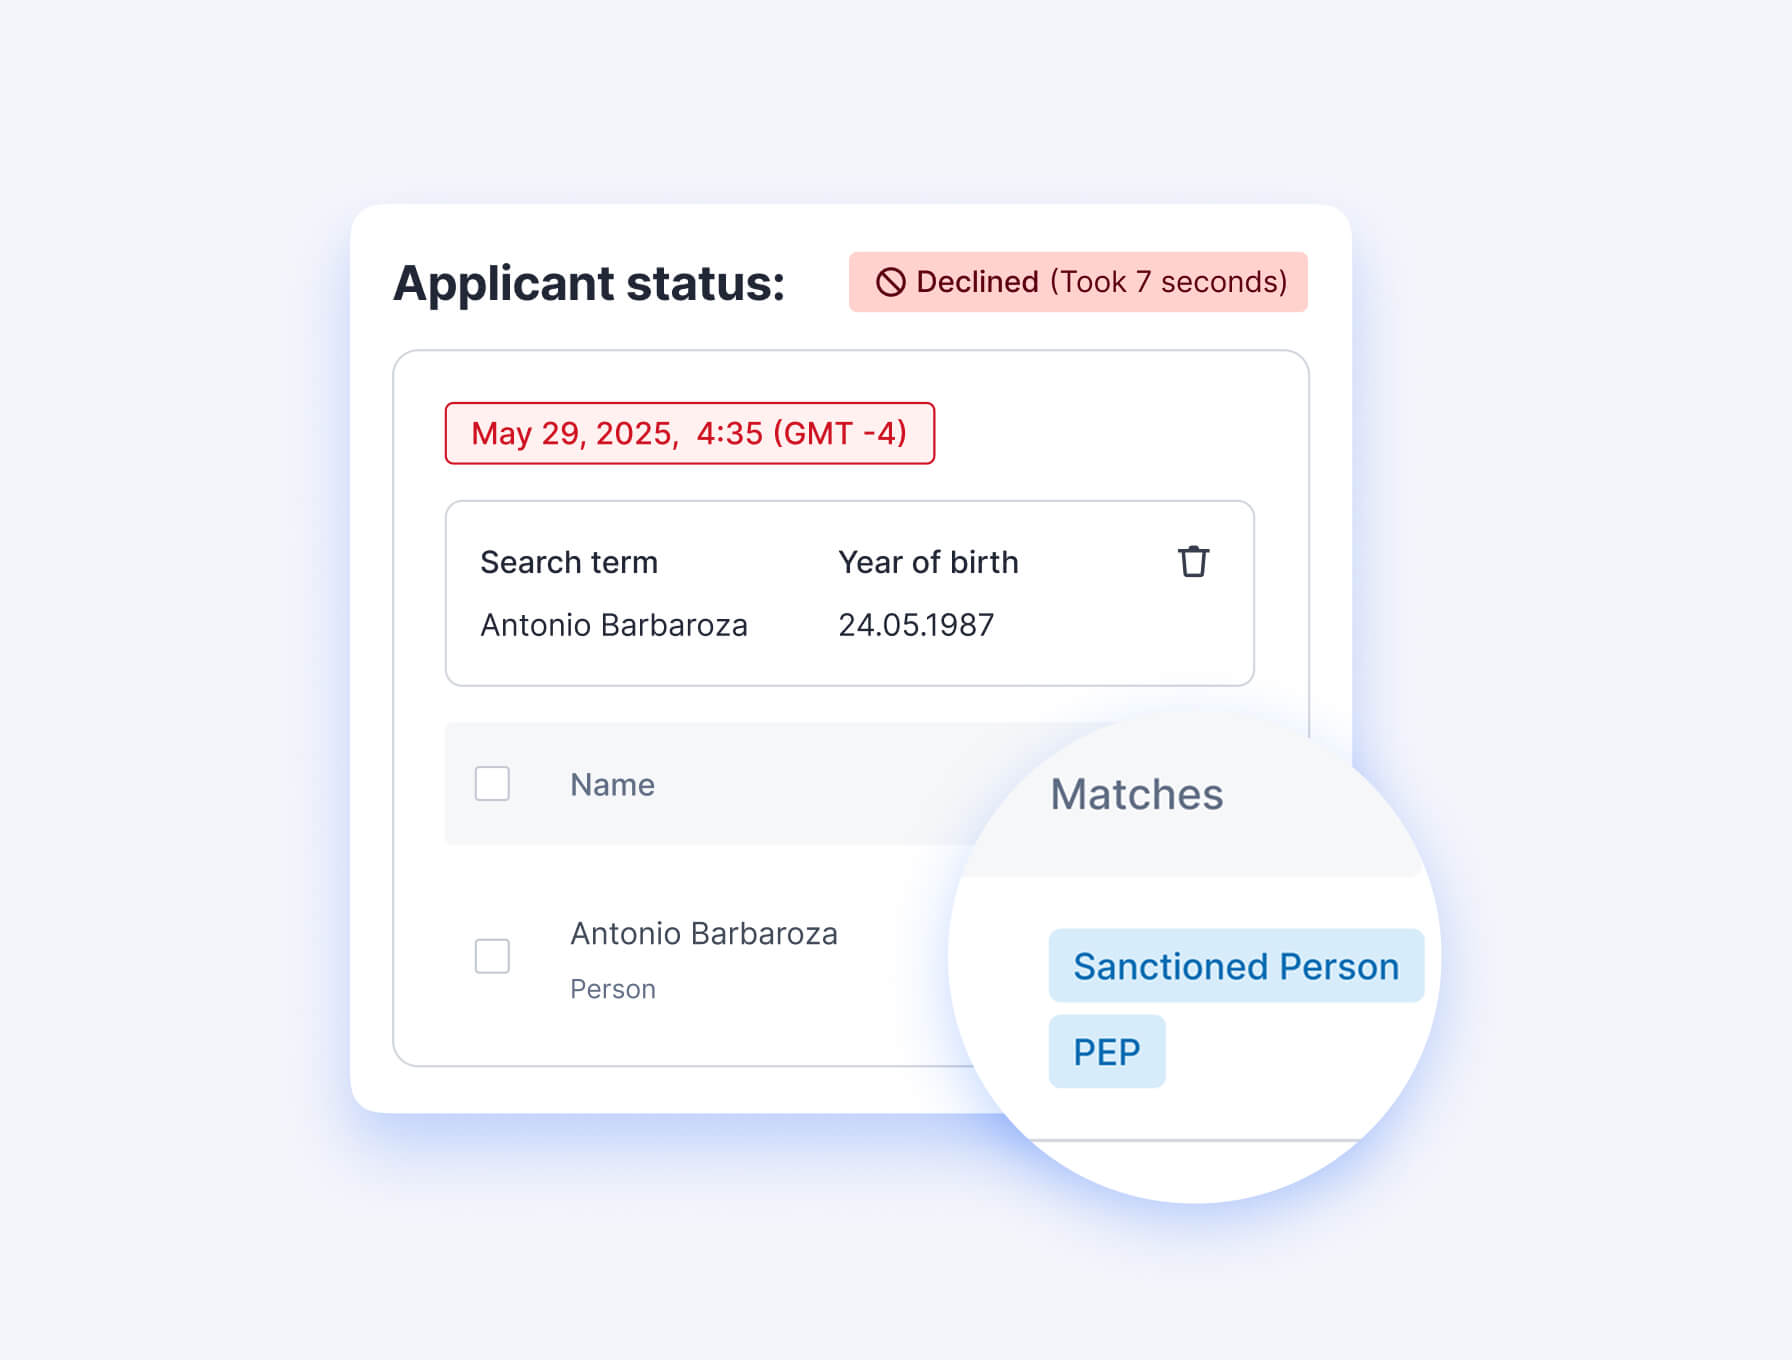Click the Search term label
Screen dimensions: 1792x1360
[x=569, y=563]
